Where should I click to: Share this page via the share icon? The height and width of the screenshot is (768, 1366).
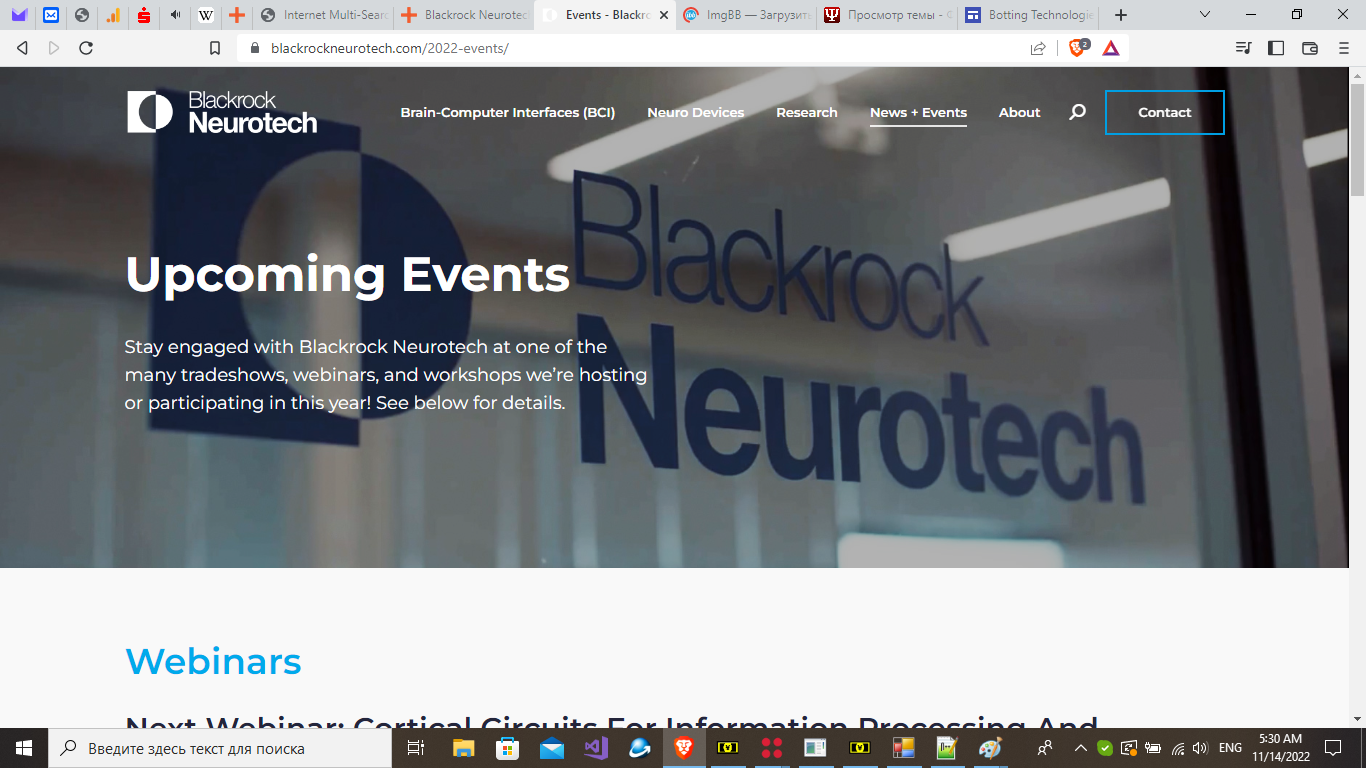[1038, 48]
